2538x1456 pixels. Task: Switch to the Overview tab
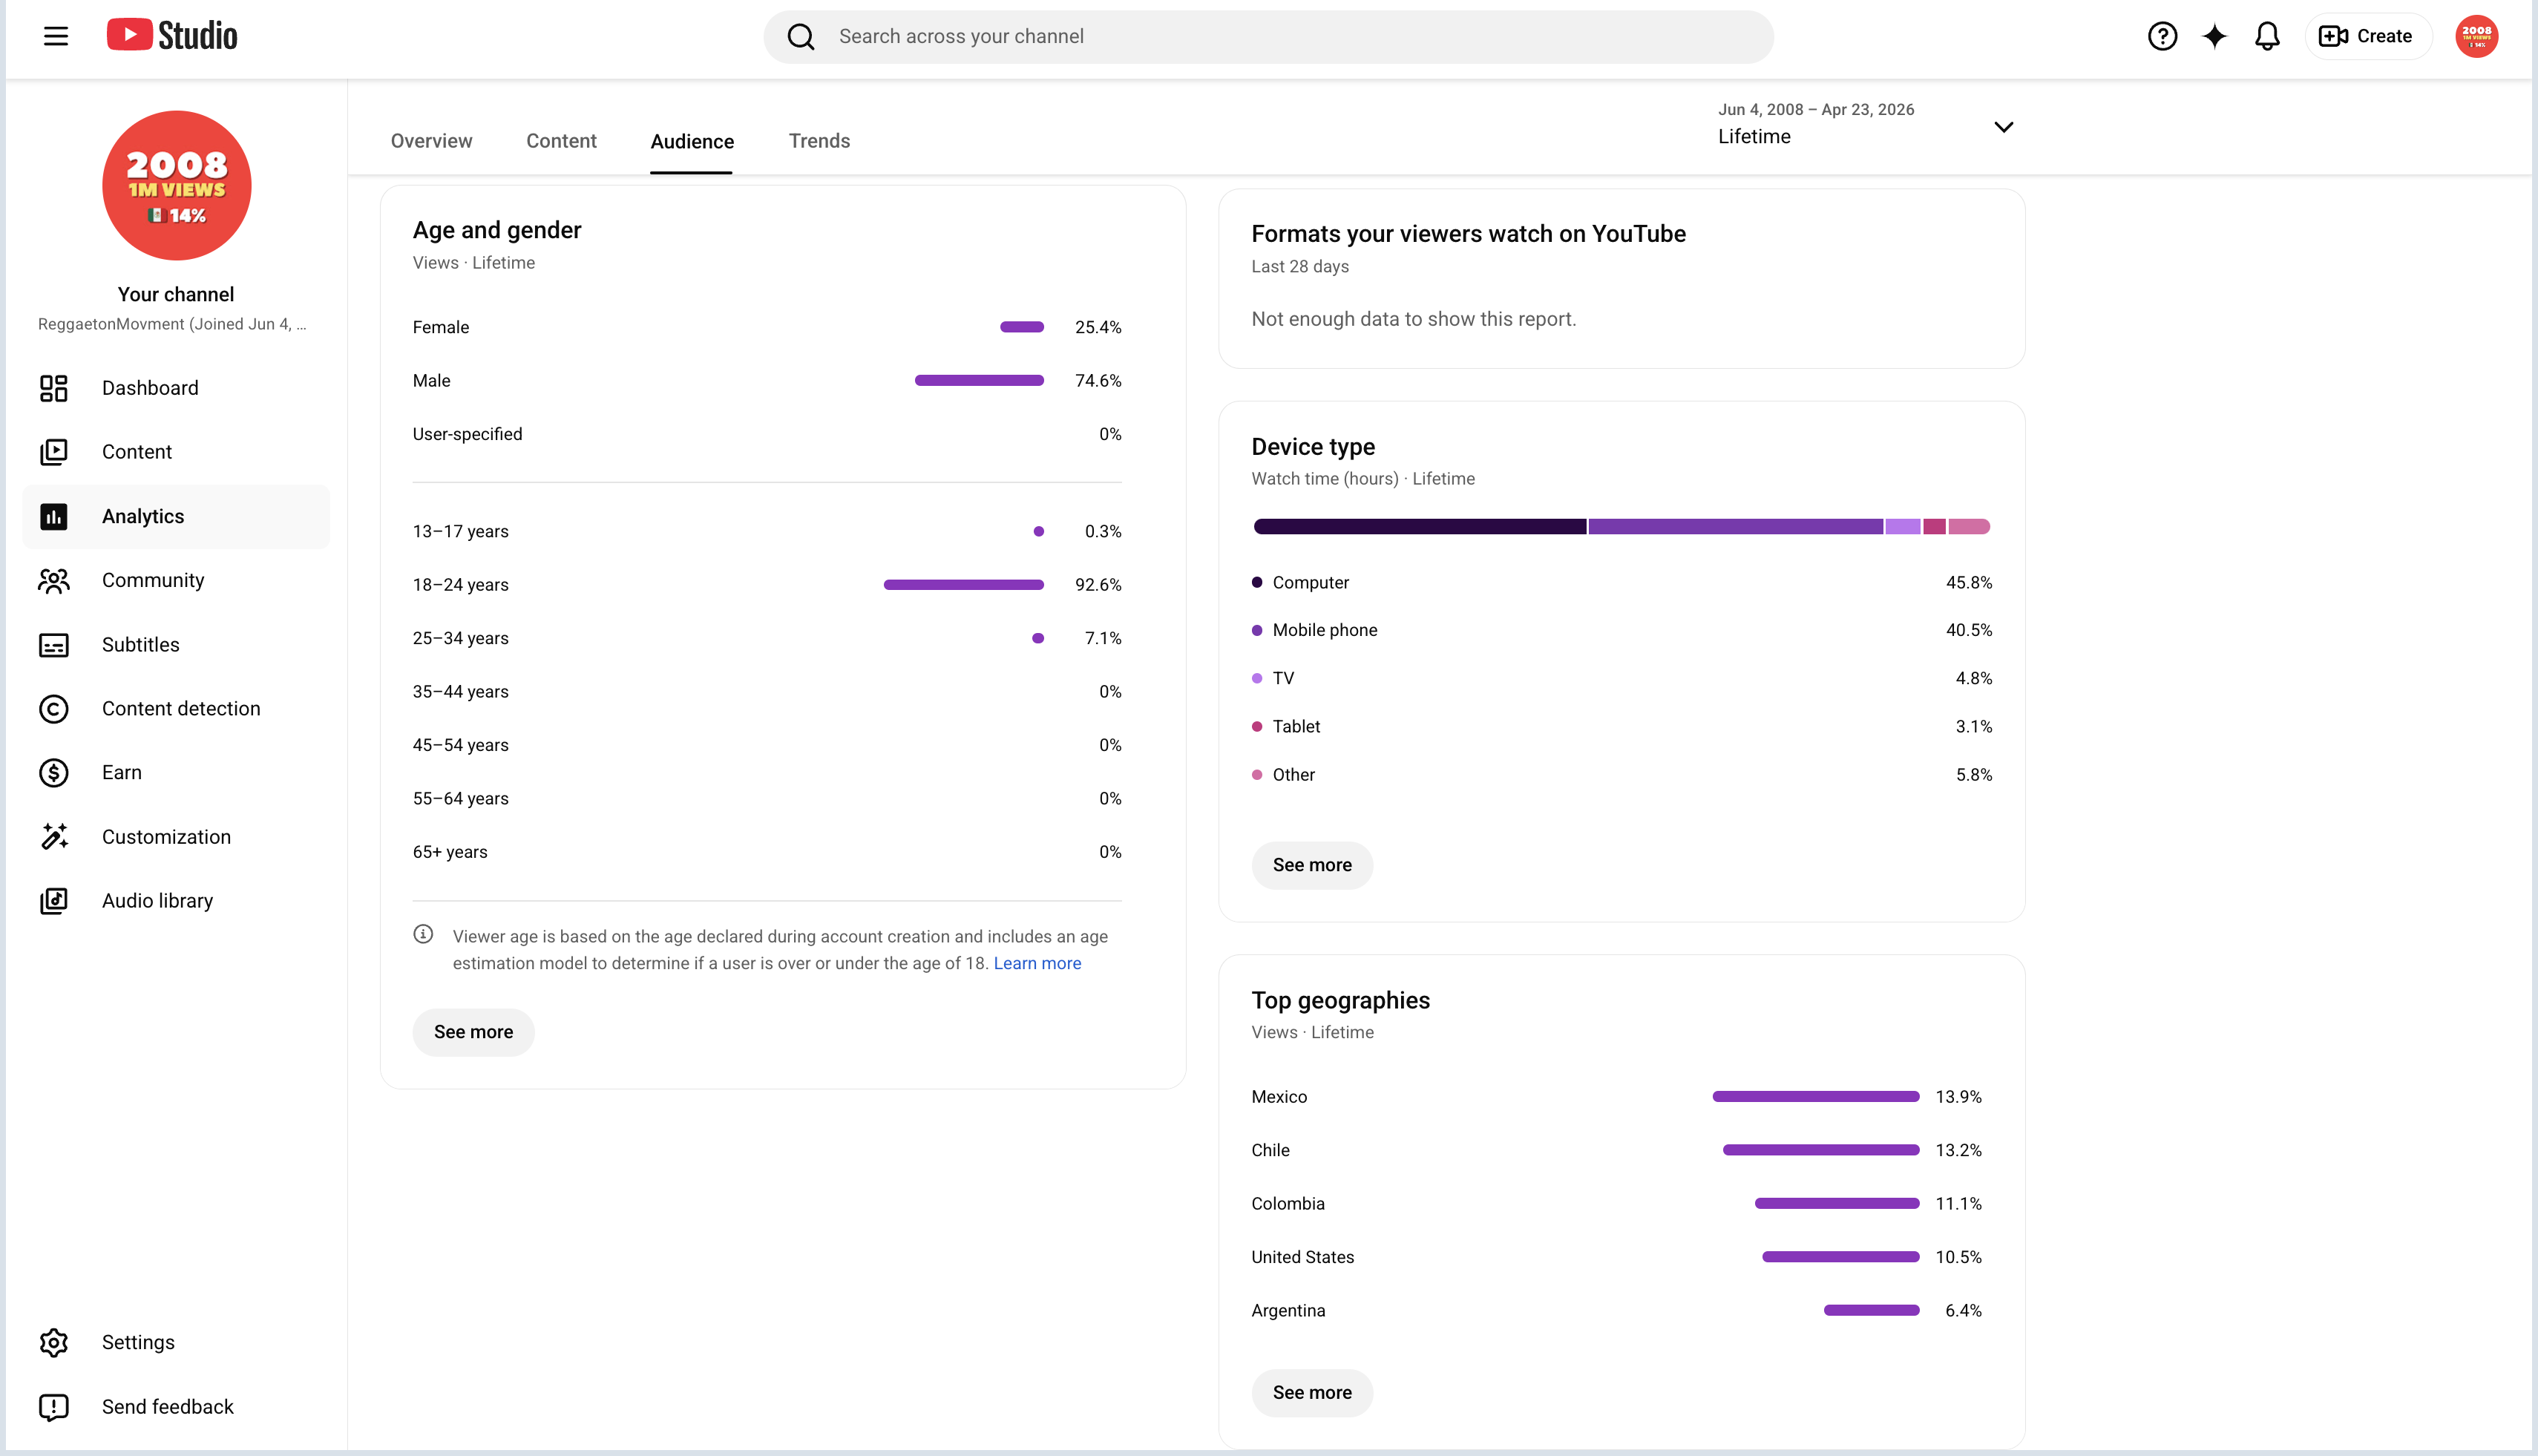431,141
